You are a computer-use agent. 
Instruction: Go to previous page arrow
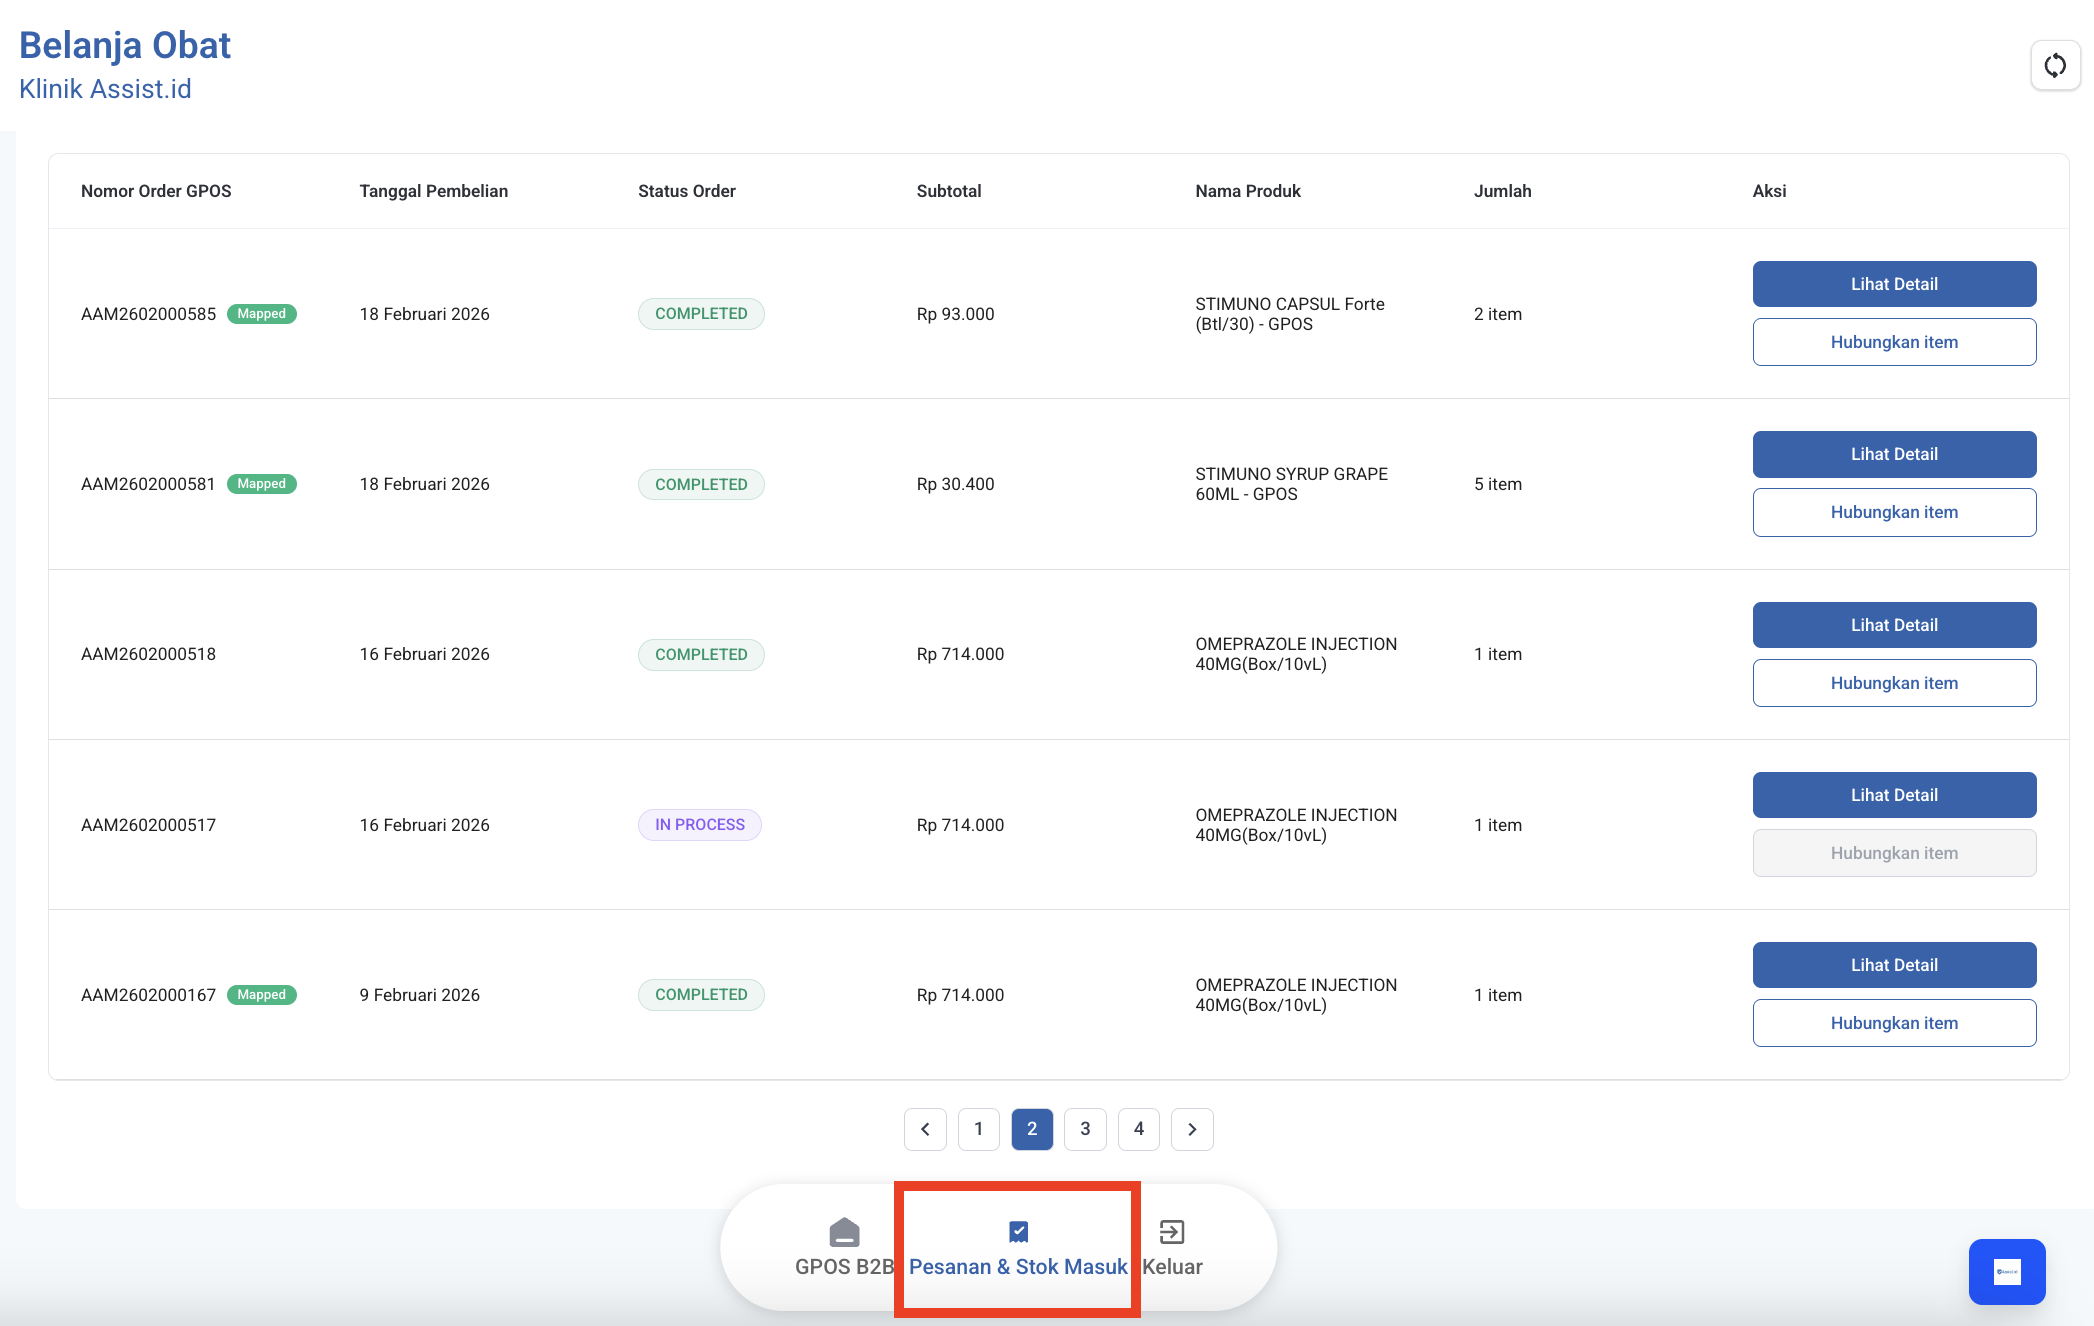click(925, 1129)
